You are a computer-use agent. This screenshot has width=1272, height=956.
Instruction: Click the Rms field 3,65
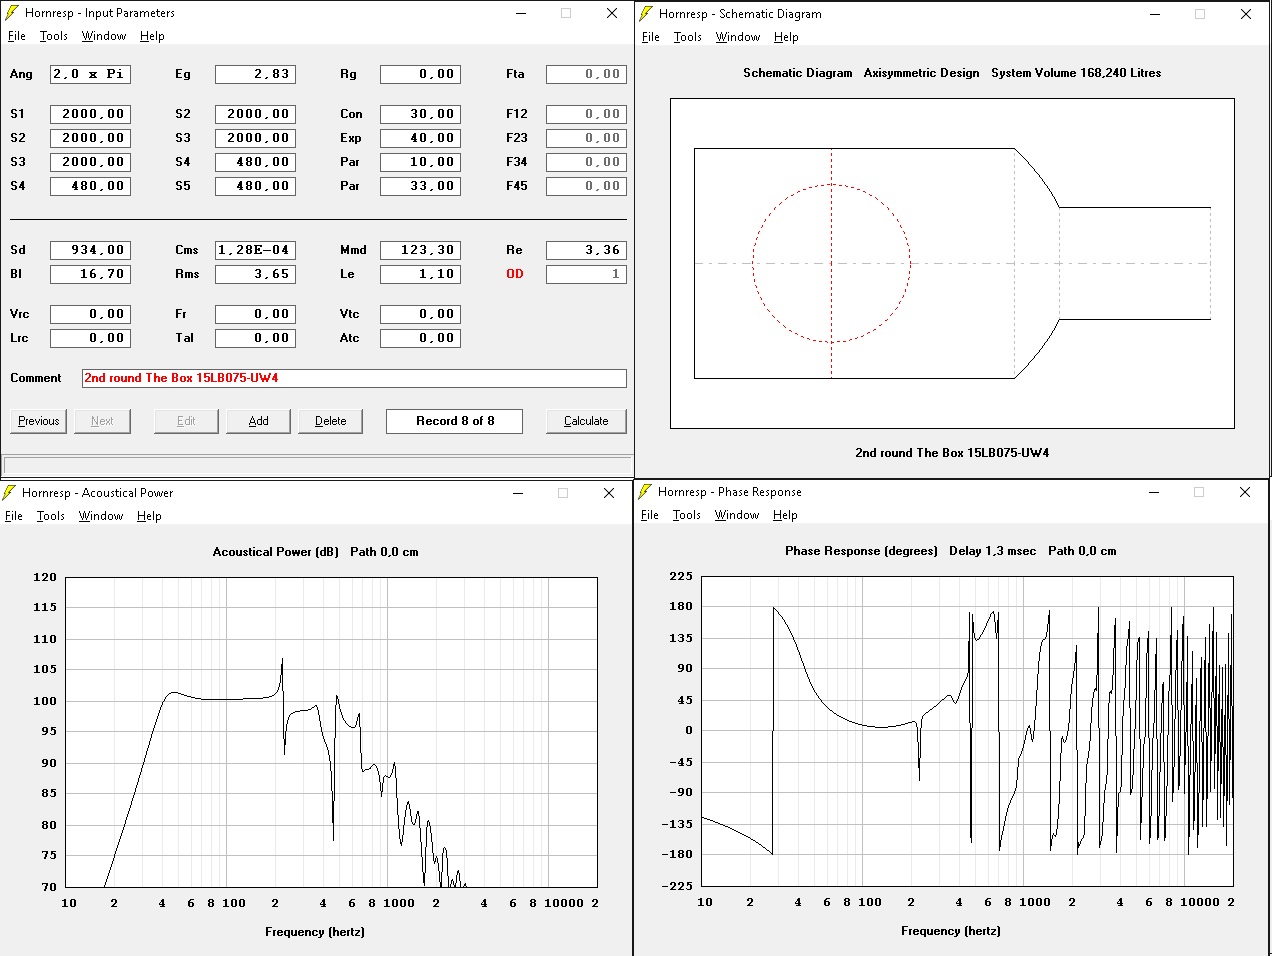click(x=255, y=274)
